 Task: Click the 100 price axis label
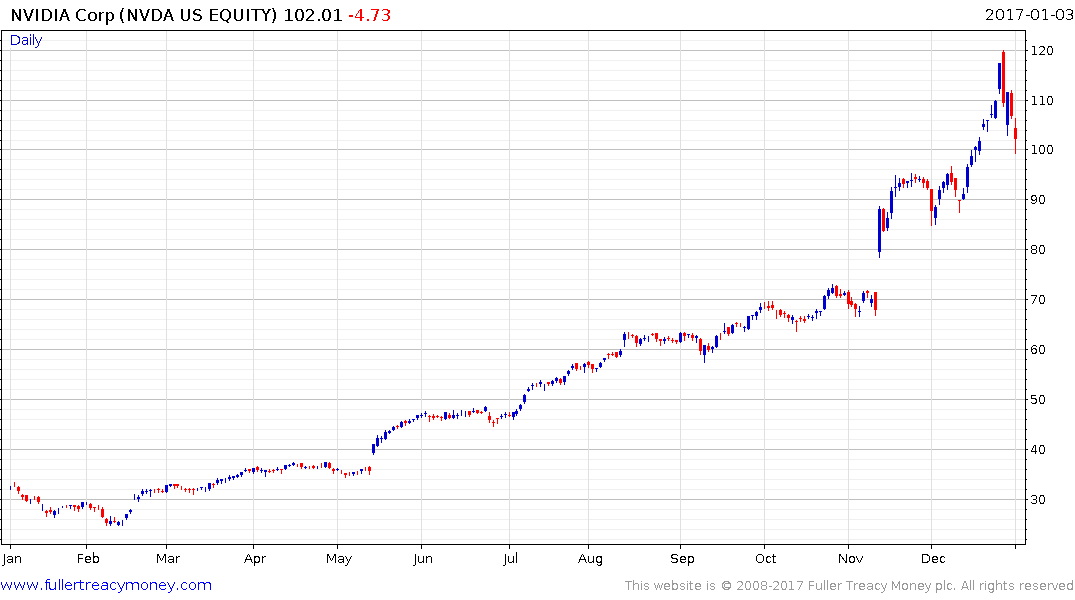[1042, 150]
